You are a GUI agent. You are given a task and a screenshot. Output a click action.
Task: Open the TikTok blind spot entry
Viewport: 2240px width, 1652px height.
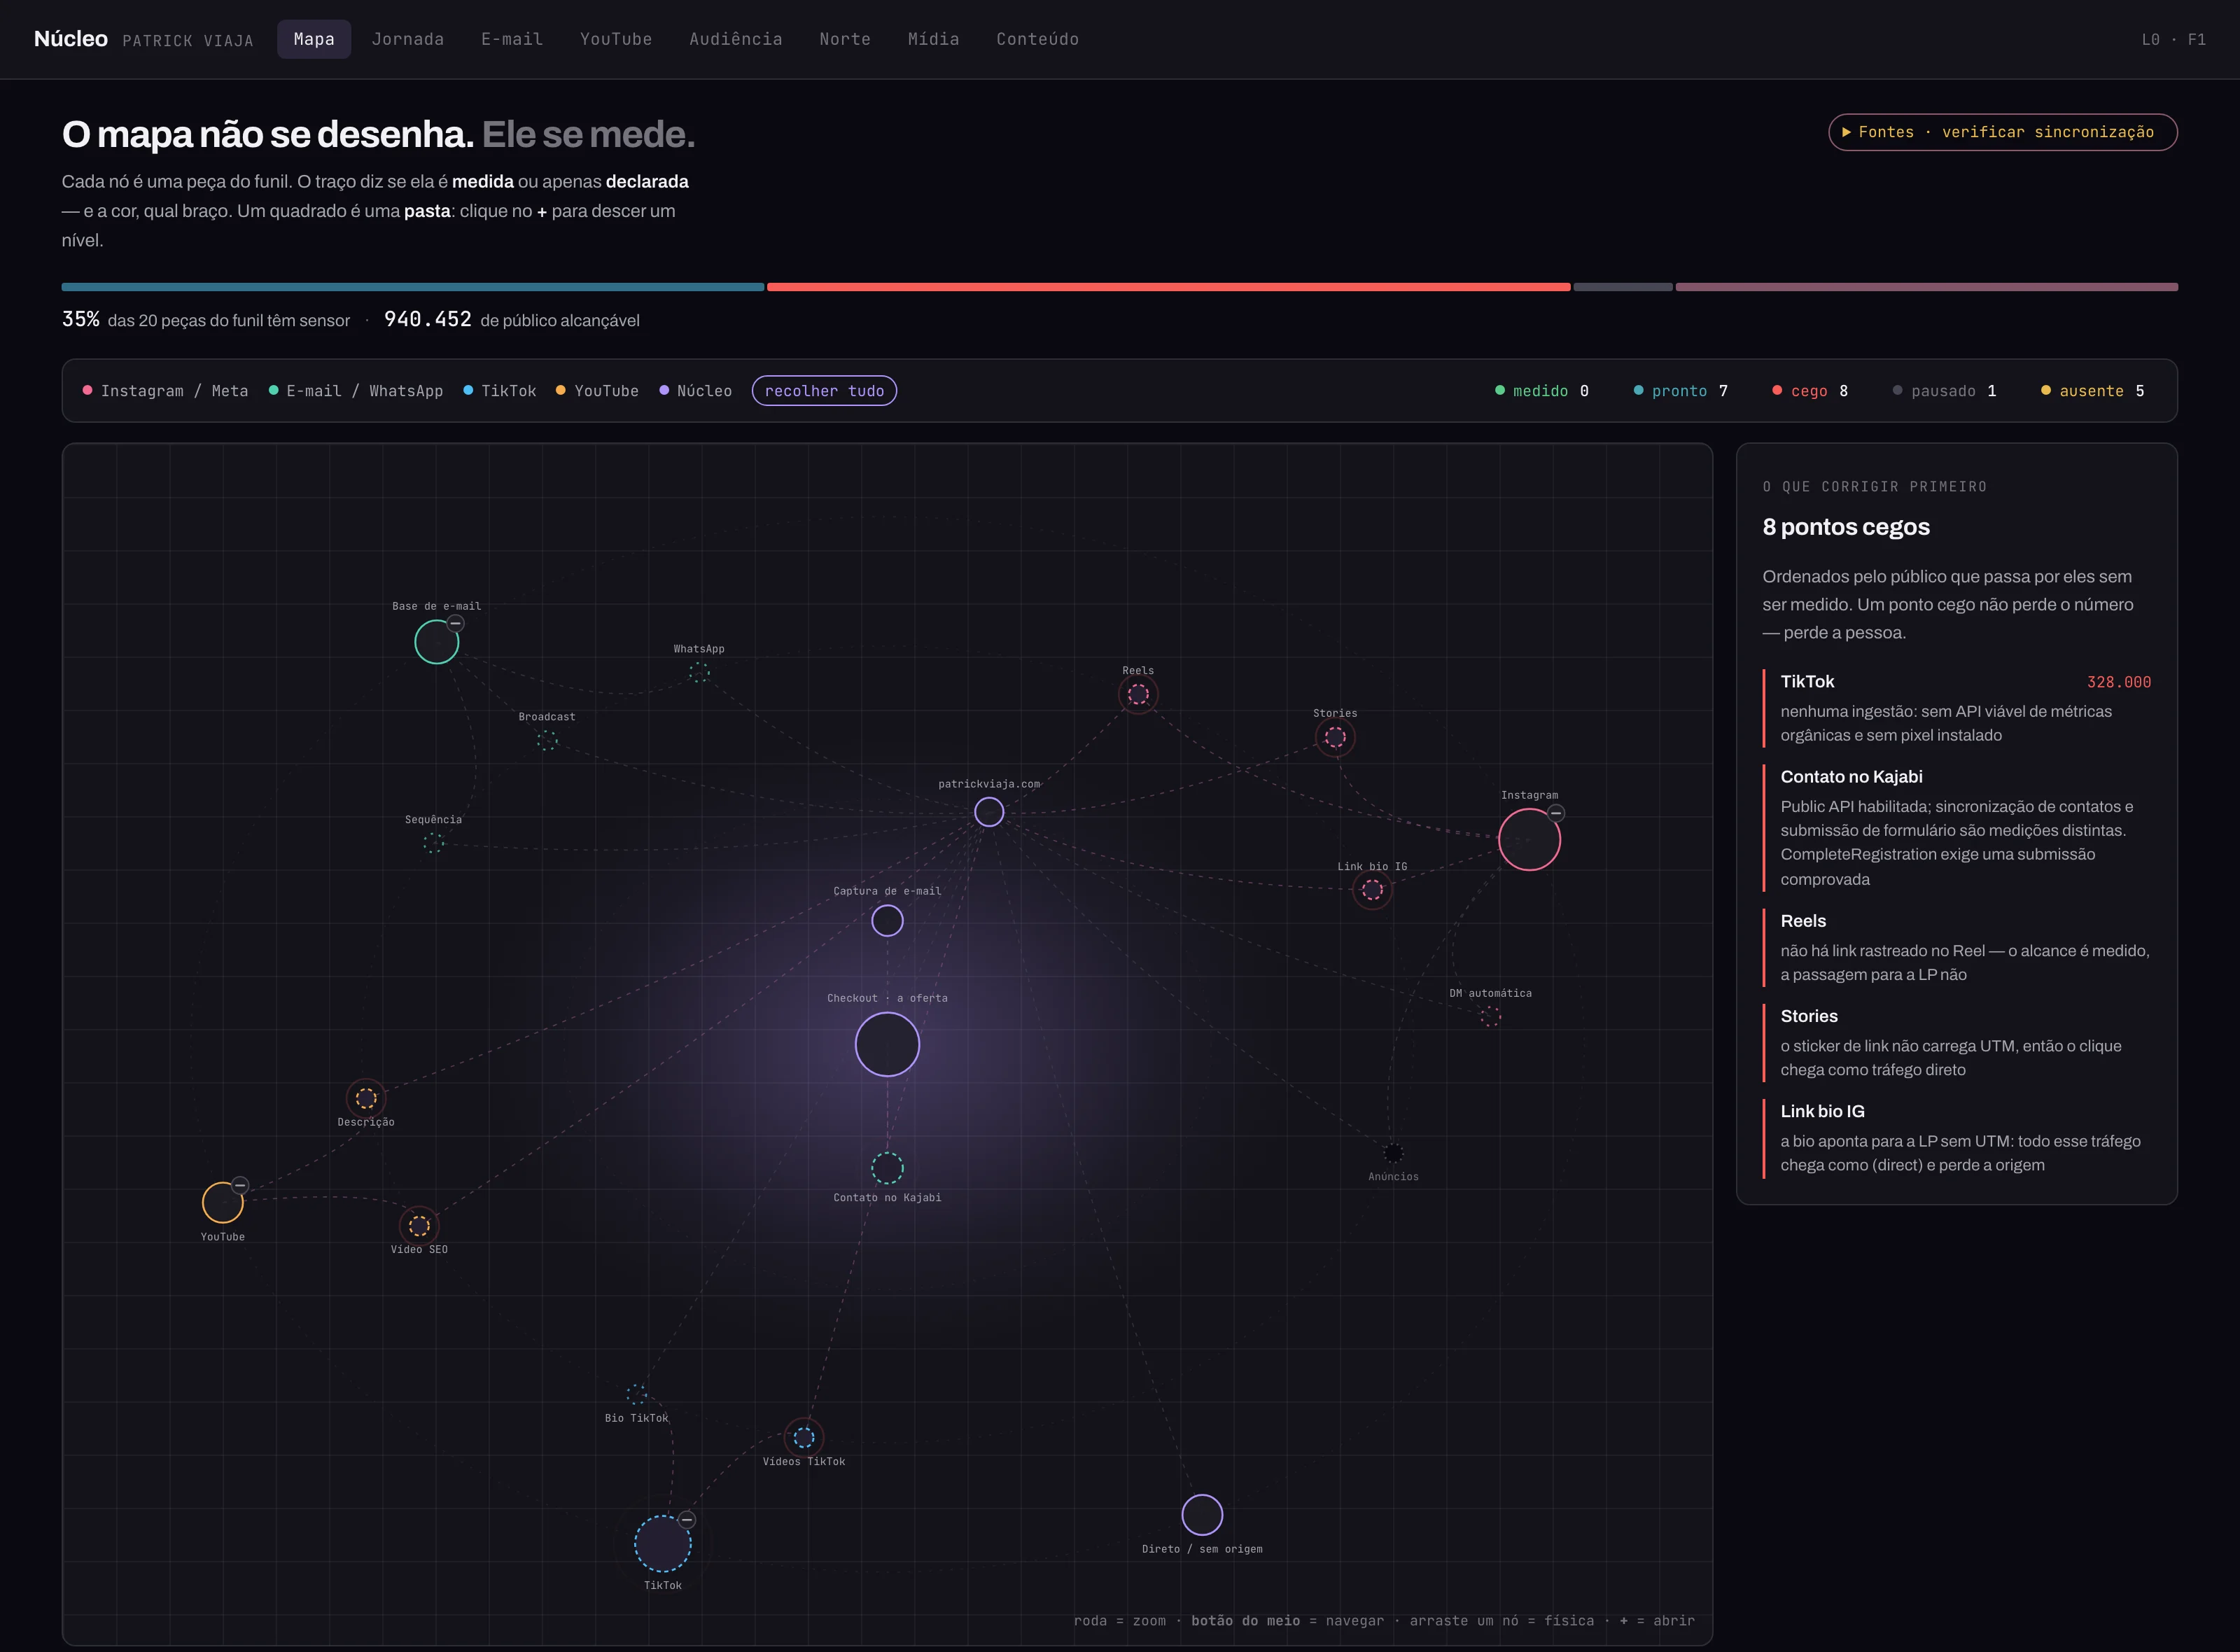pyautogui.click(x=1957, y=708)
